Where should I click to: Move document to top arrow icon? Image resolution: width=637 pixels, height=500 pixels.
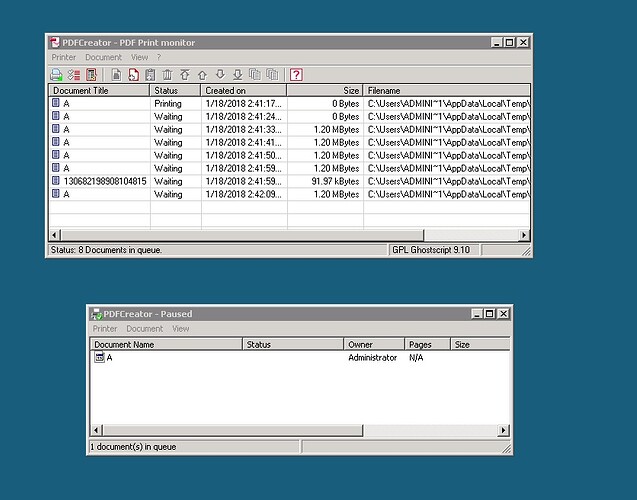click(185, 75)
